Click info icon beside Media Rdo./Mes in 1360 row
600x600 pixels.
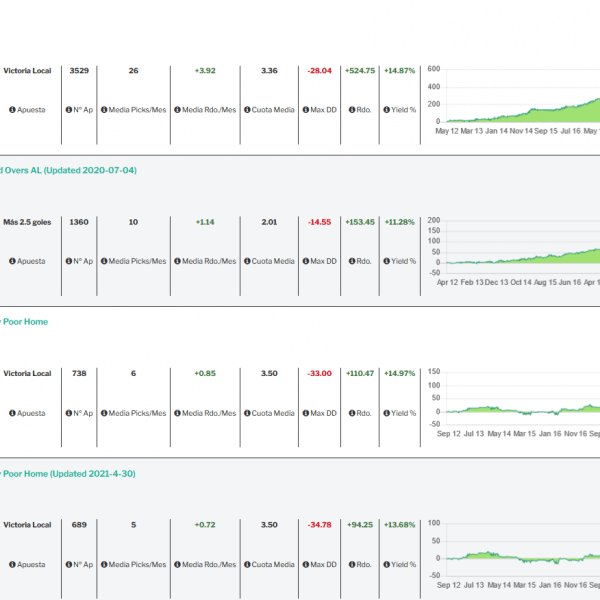178,261
